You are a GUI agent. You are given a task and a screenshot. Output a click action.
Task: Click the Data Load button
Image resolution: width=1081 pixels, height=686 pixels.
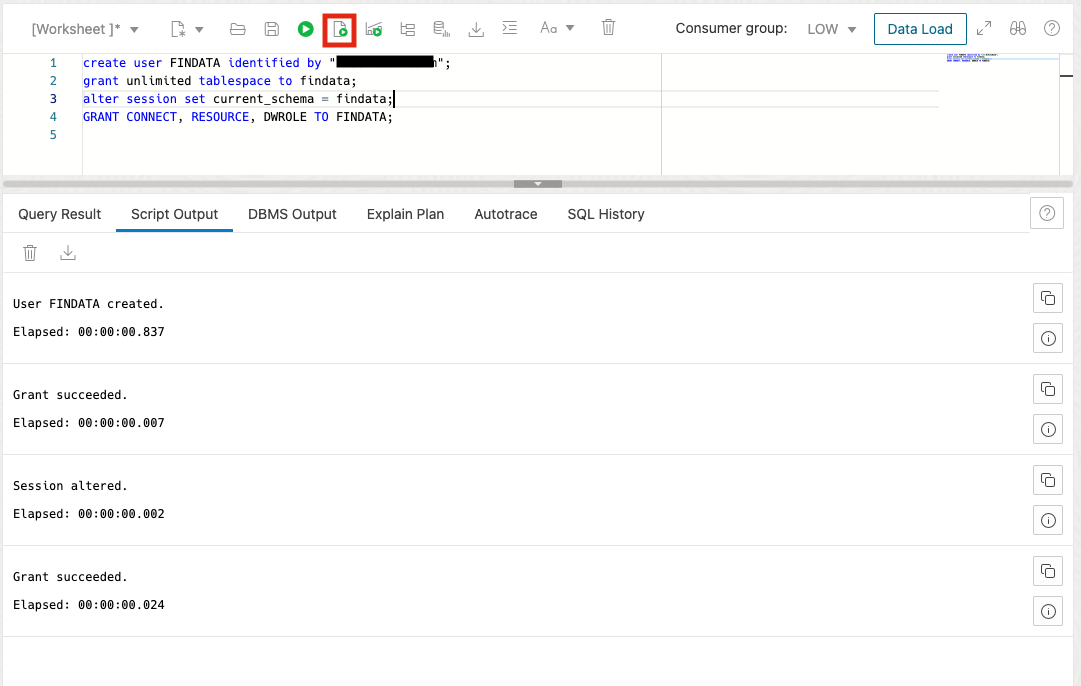[920, 29]
